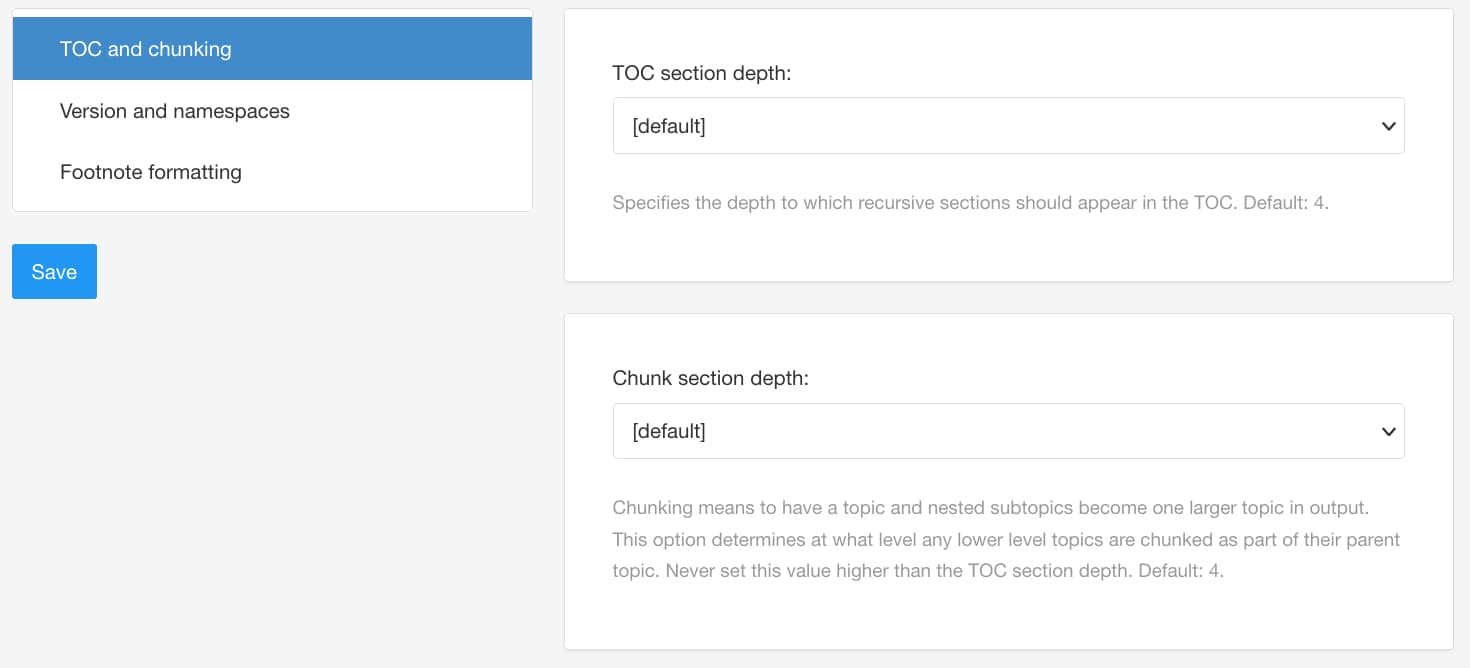Click the Chunk section depth label
The width and height of the screenshot is (1470, 668).
click(x=711, y=377)
